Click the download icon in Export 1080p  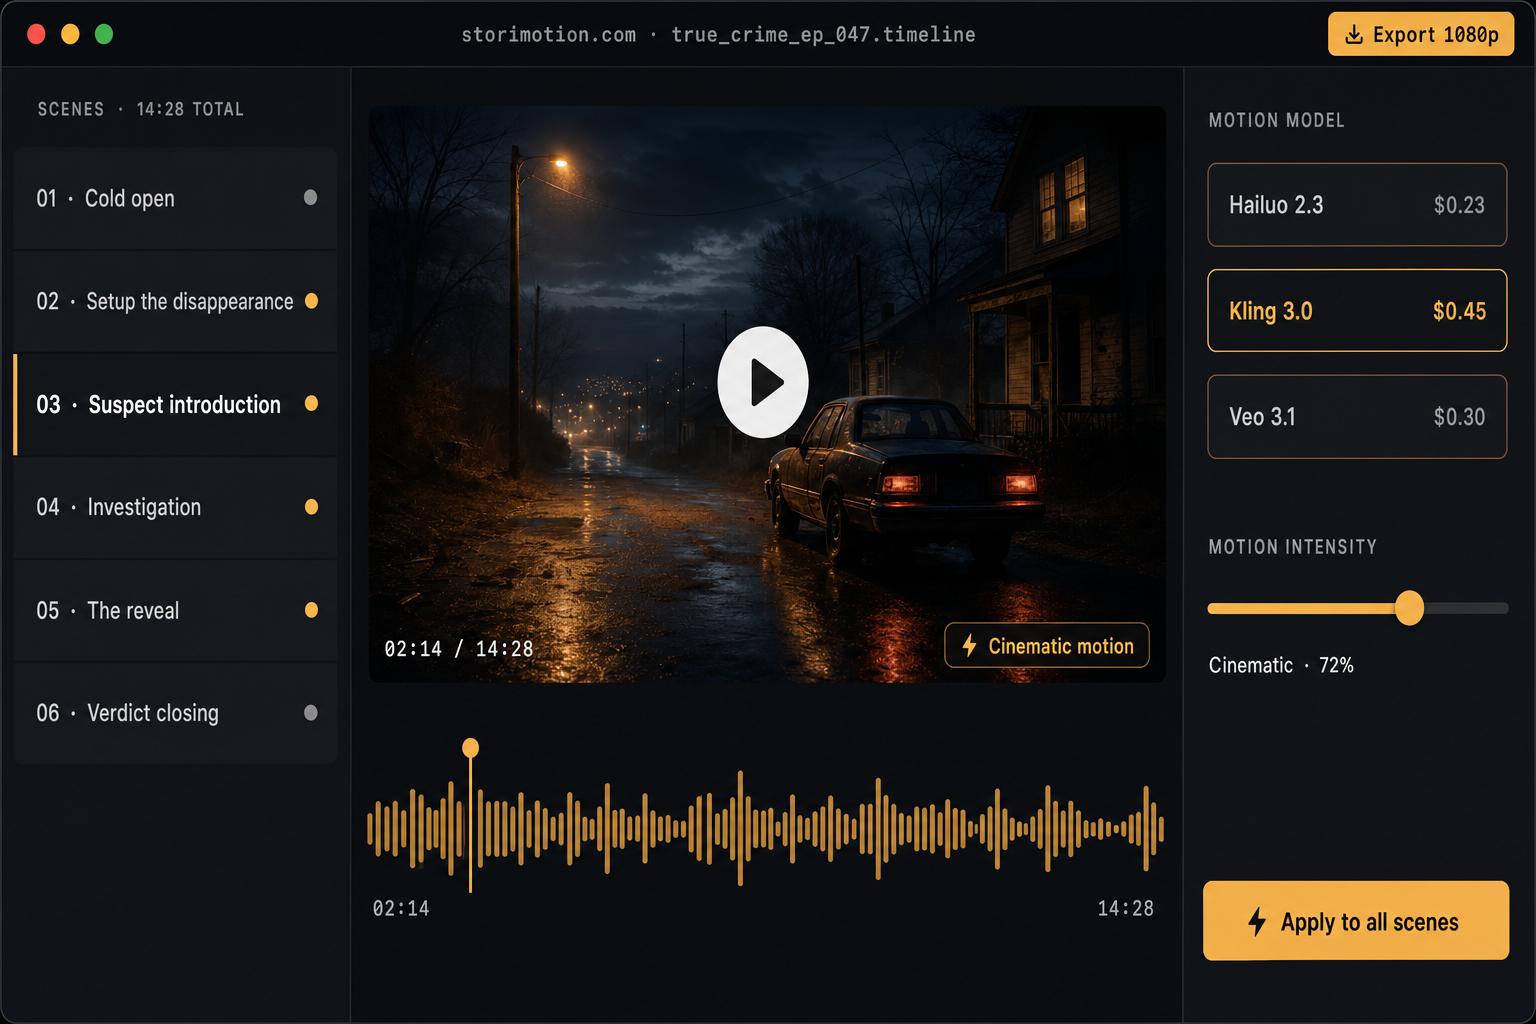pyautogui.click(x=1354, y=35)
